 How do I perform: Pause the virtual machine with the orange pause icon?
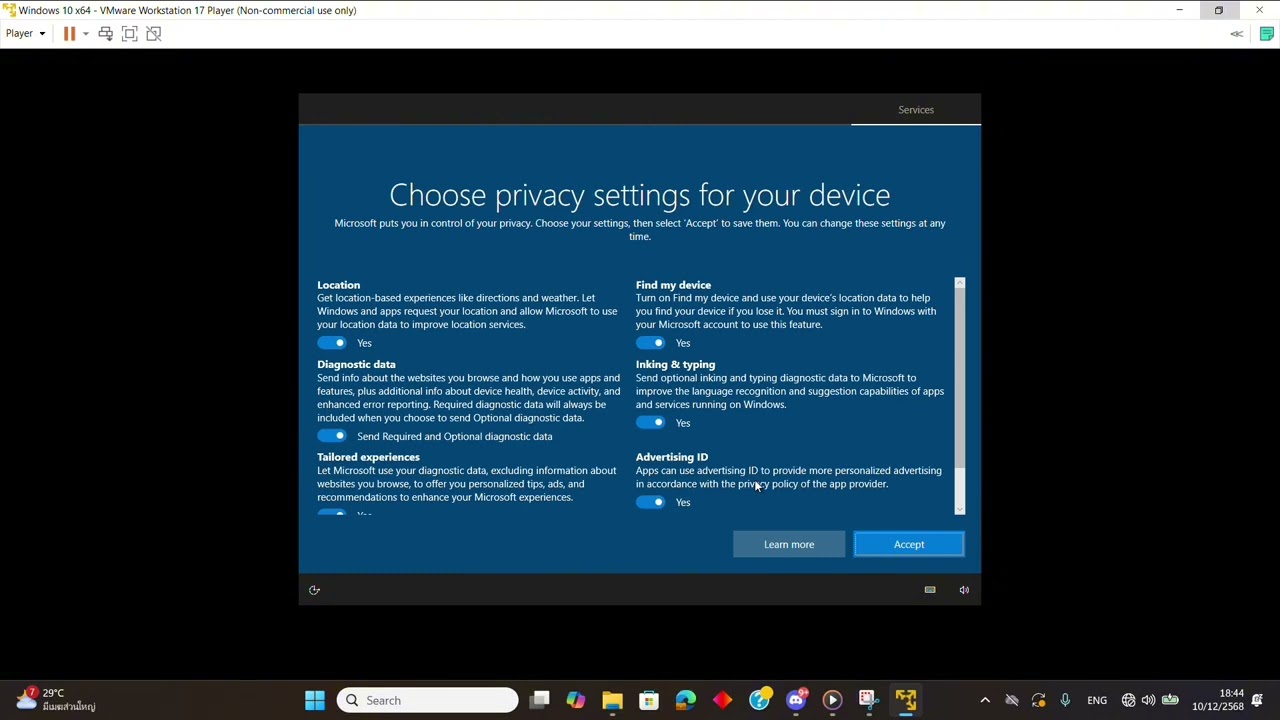click(69, 34)
